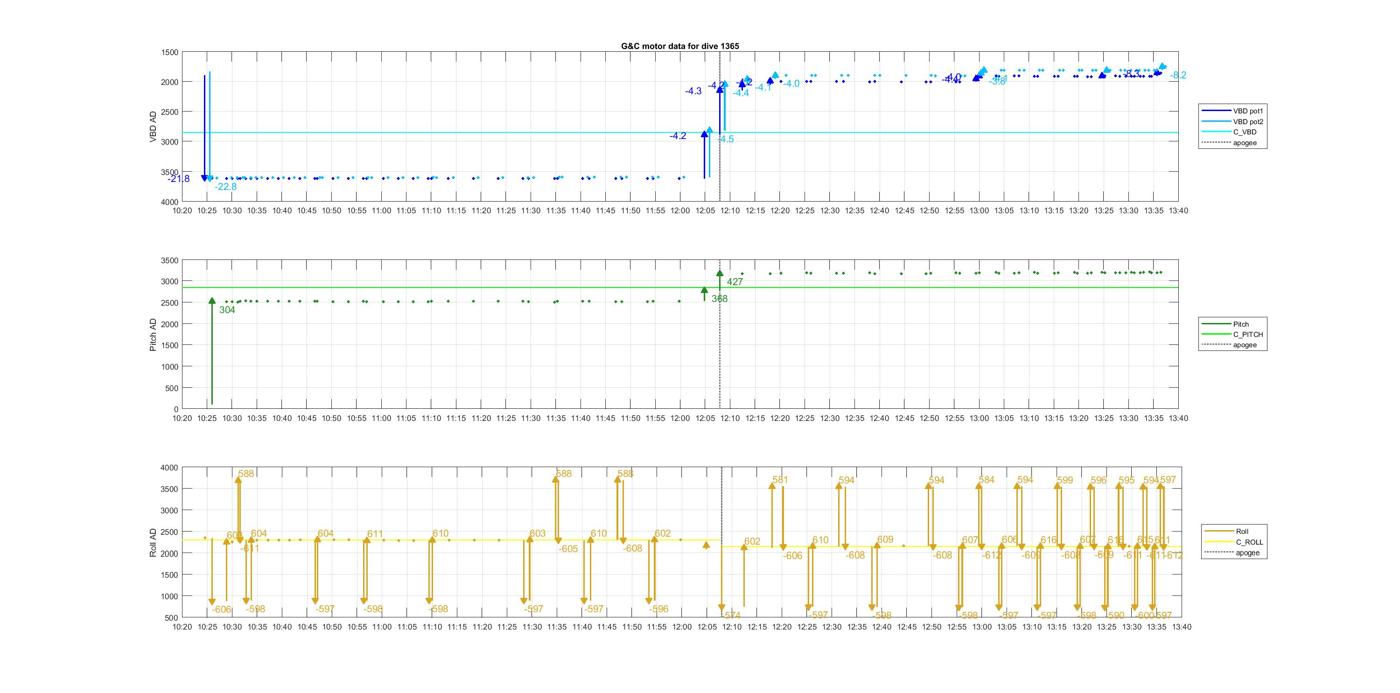1400x693 pixels.
Task: Click the green C_PITCH line sample in legend
Action: 1217,334
